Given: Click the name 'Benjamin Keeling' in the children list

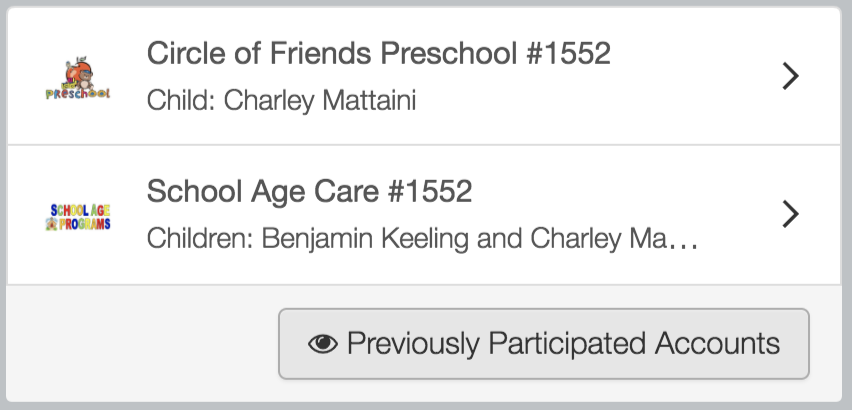Looking at the screenshot, I should tap(366, 239).
